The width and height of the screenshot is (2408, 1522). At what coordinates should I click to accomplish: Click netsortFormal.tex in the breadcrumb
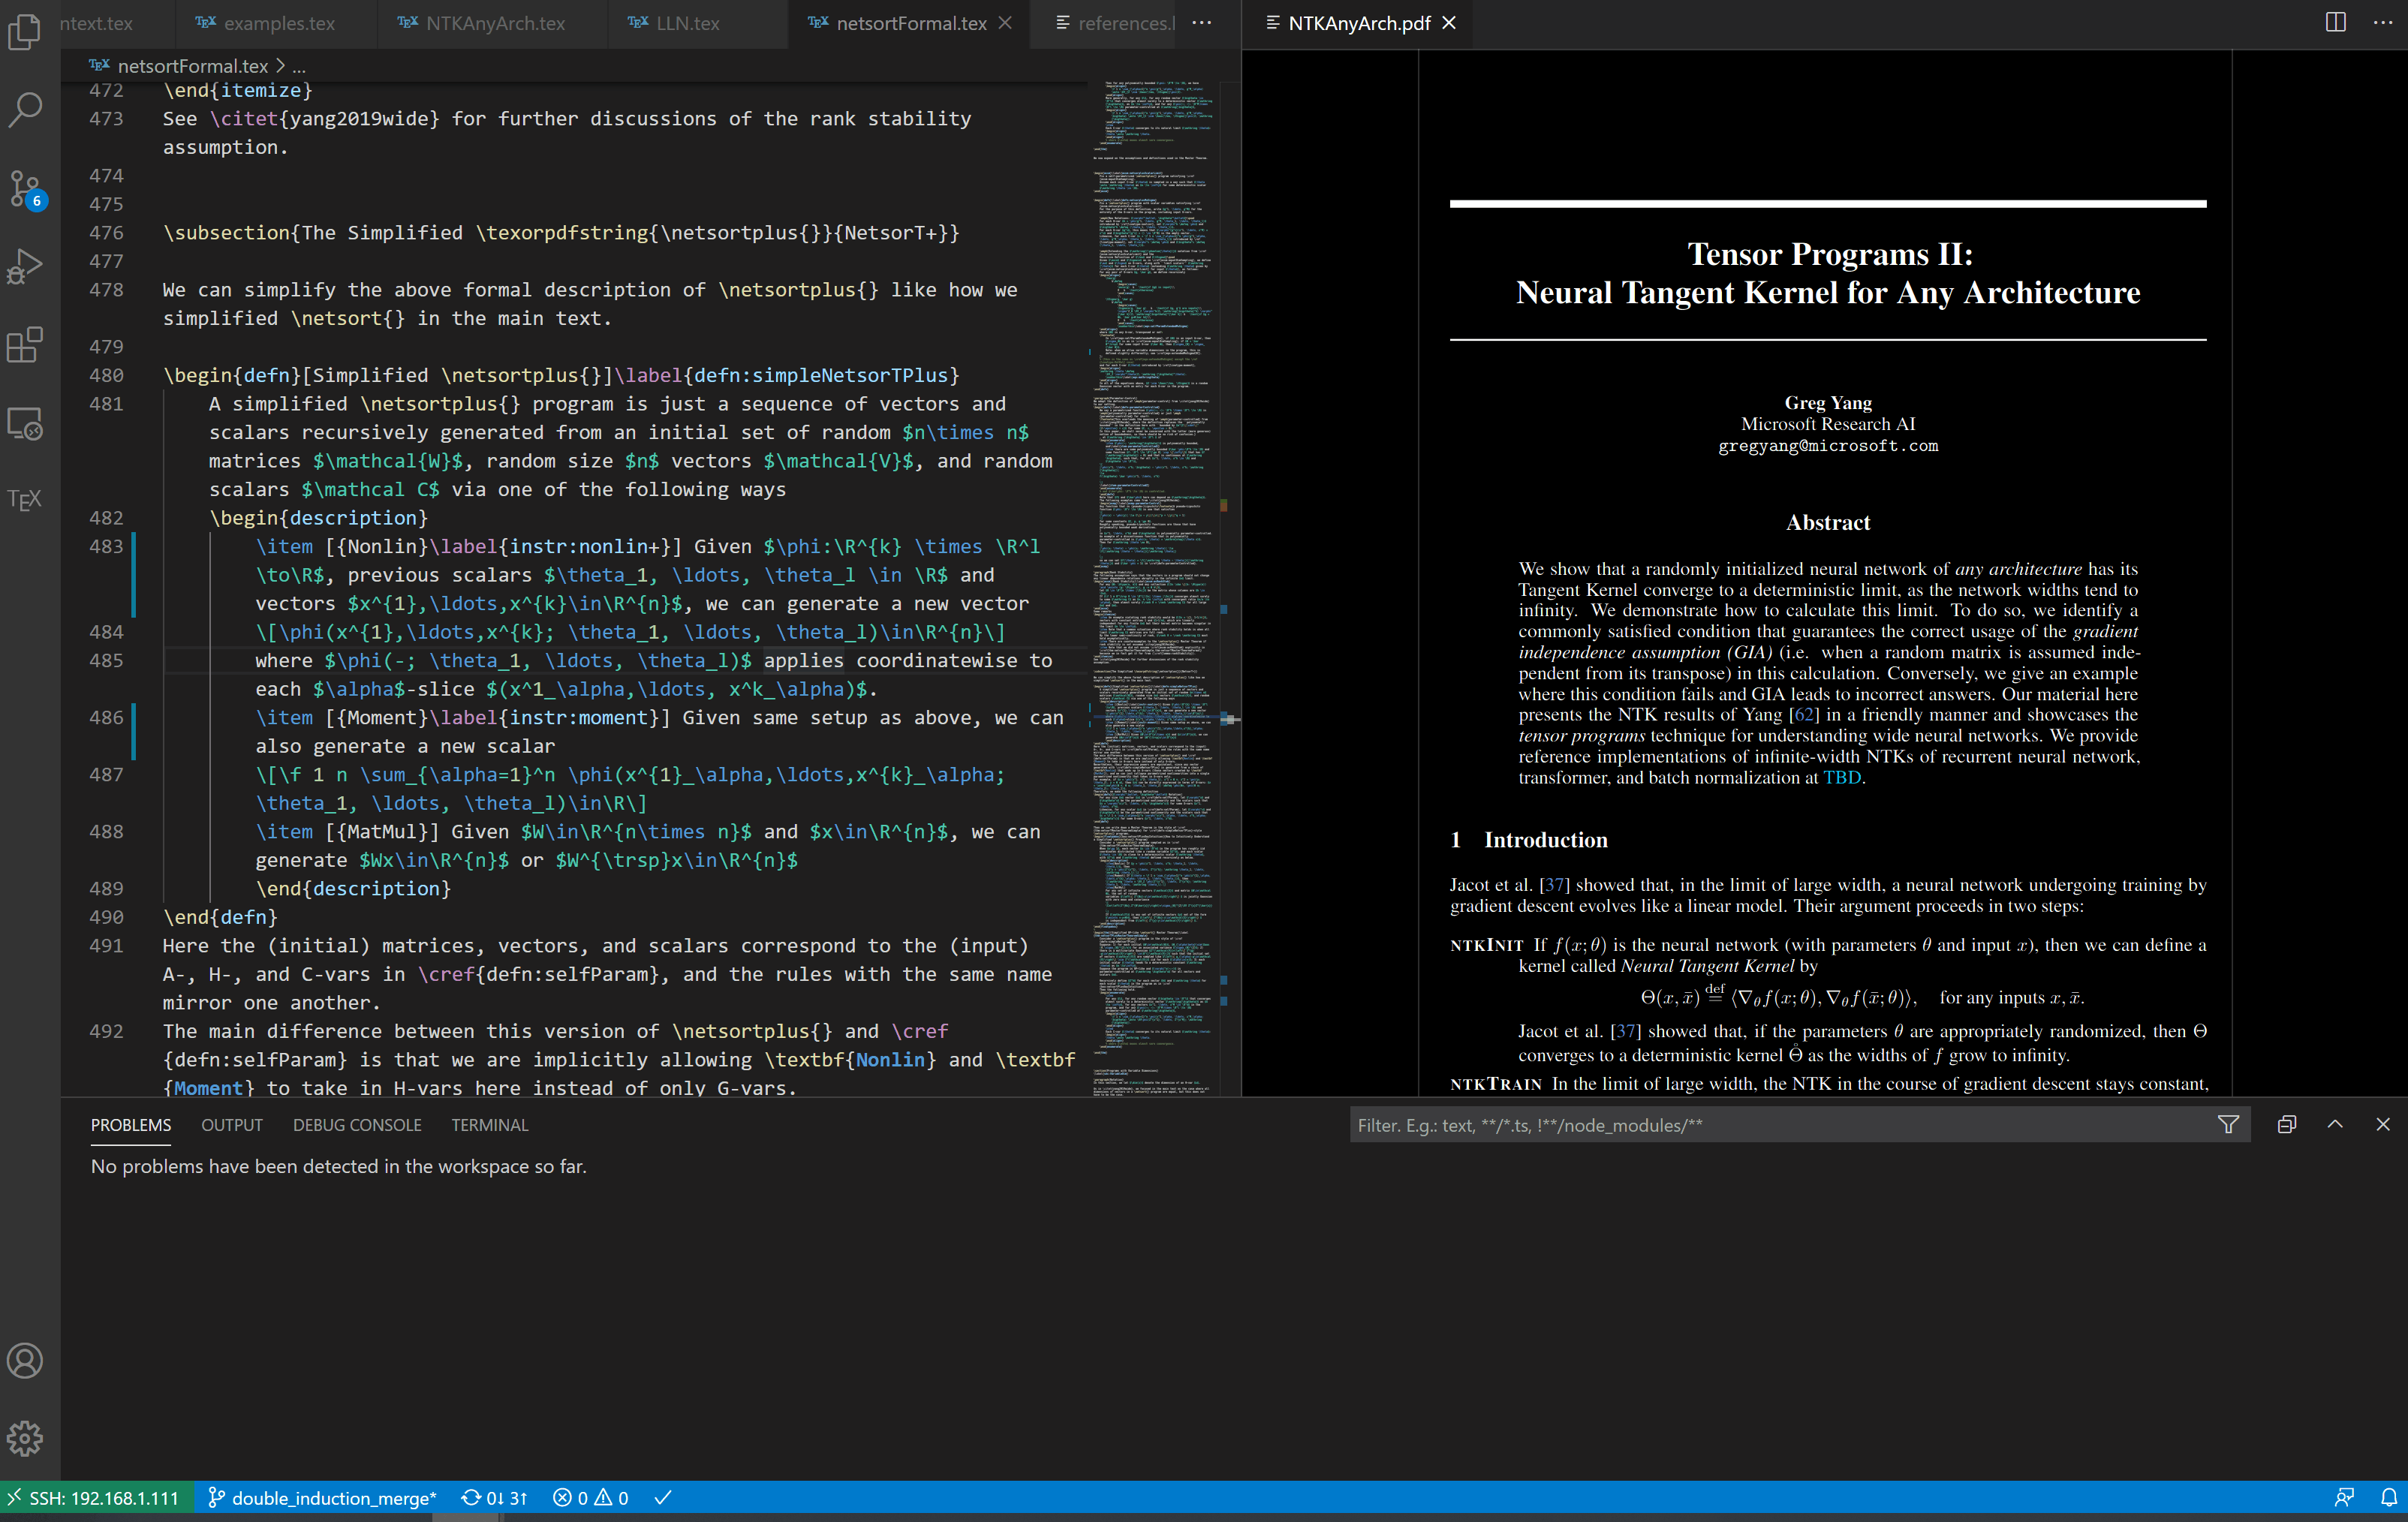(x=192, y=66)
